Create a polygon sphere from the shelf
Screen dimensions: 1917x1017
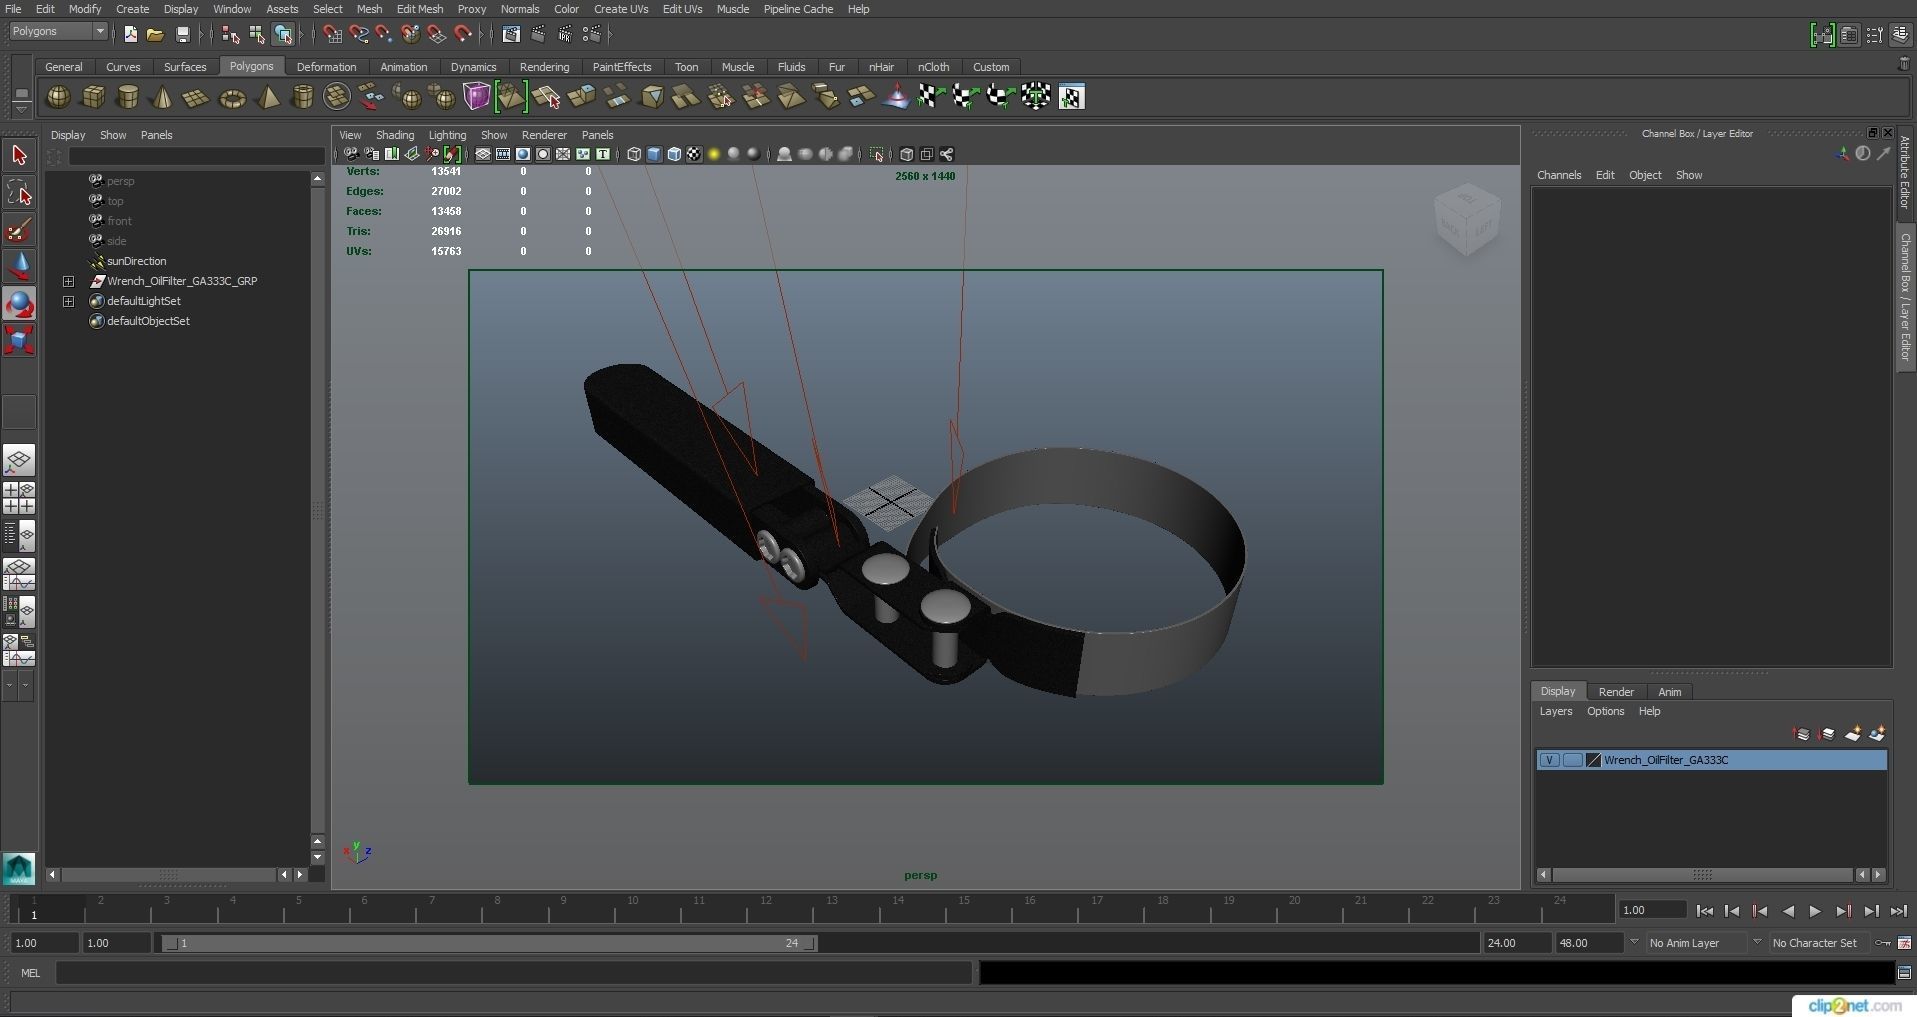[58, 97]
